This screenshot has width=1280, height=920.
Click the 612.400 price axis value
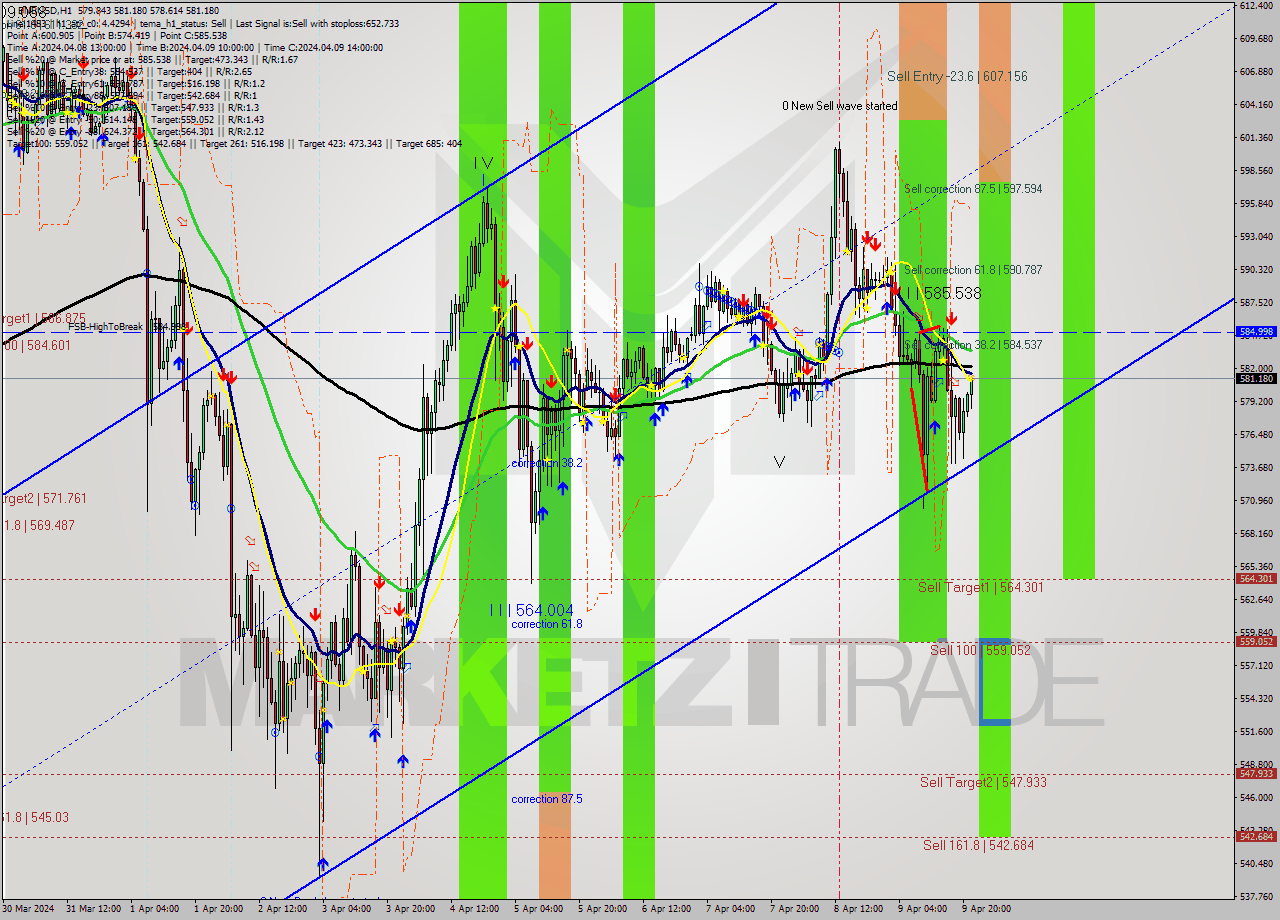tap(1256, 6)
